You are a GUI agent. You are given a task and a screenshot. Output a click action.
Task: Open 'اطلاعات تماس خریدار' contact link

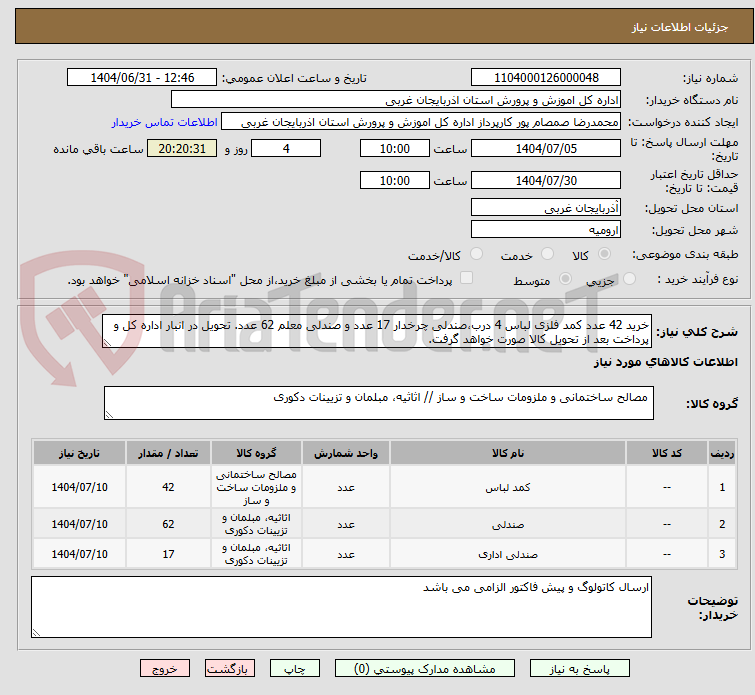pos(164,122)
